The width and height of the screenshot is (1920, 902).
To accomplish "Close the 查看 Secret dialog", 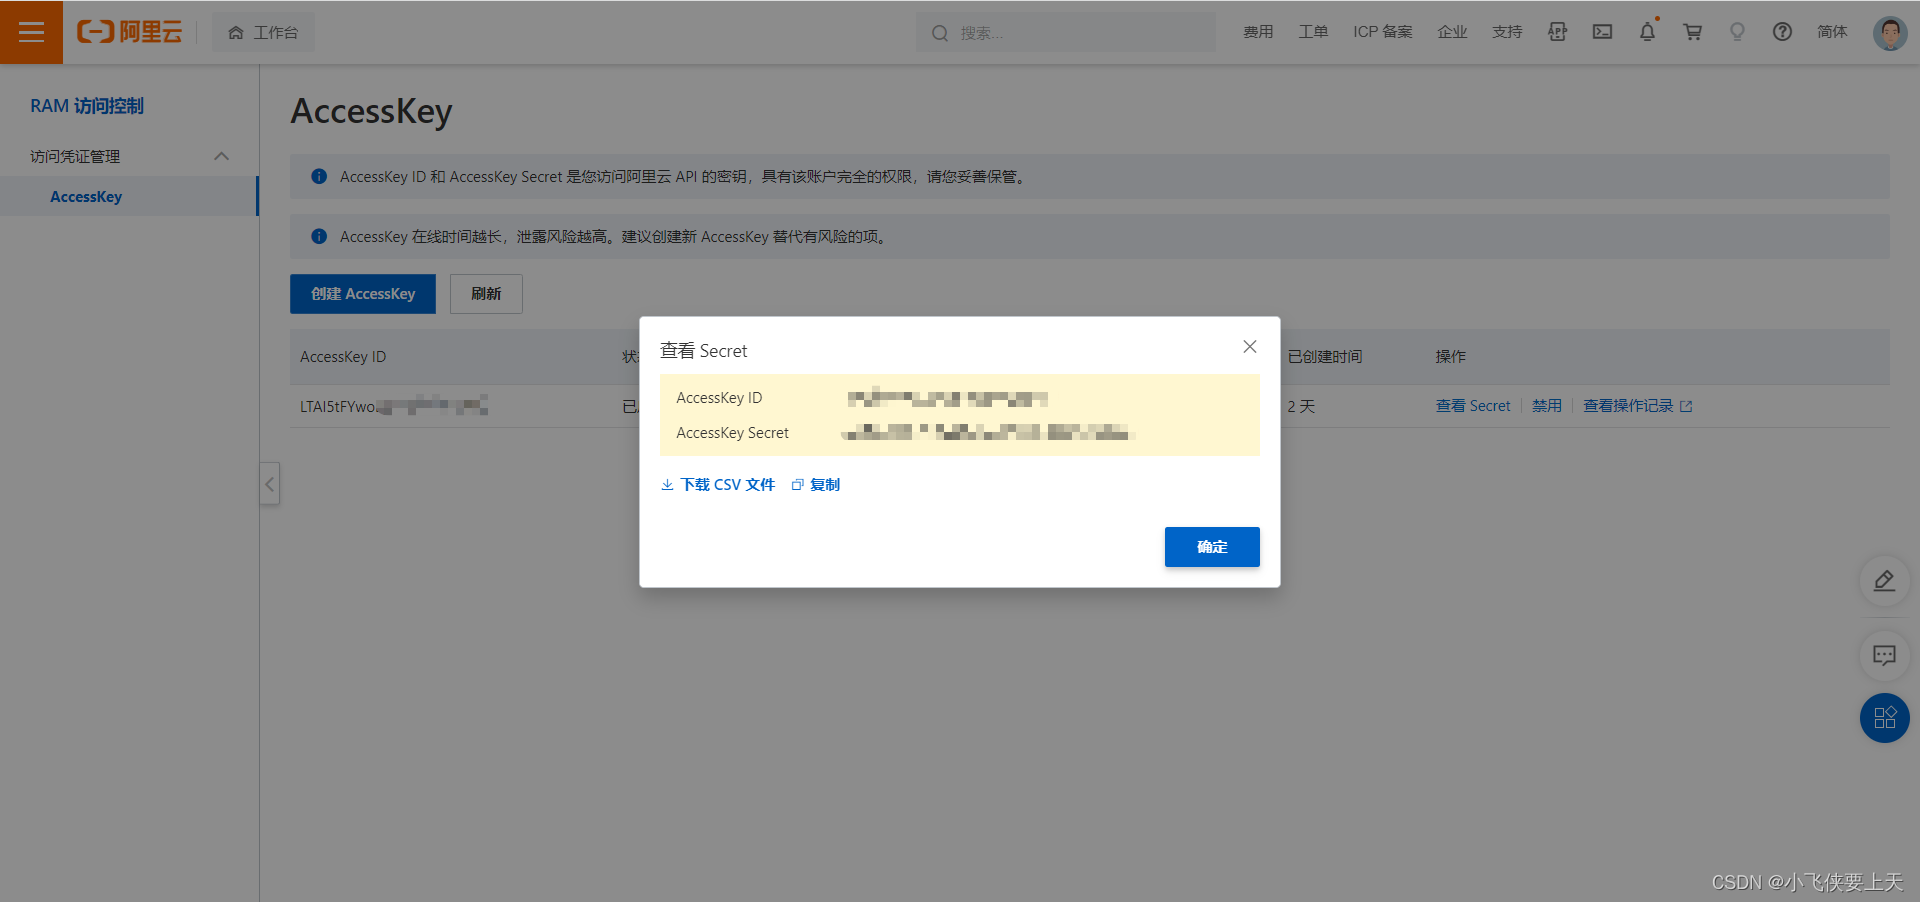I will click(x=1250, y=347).
